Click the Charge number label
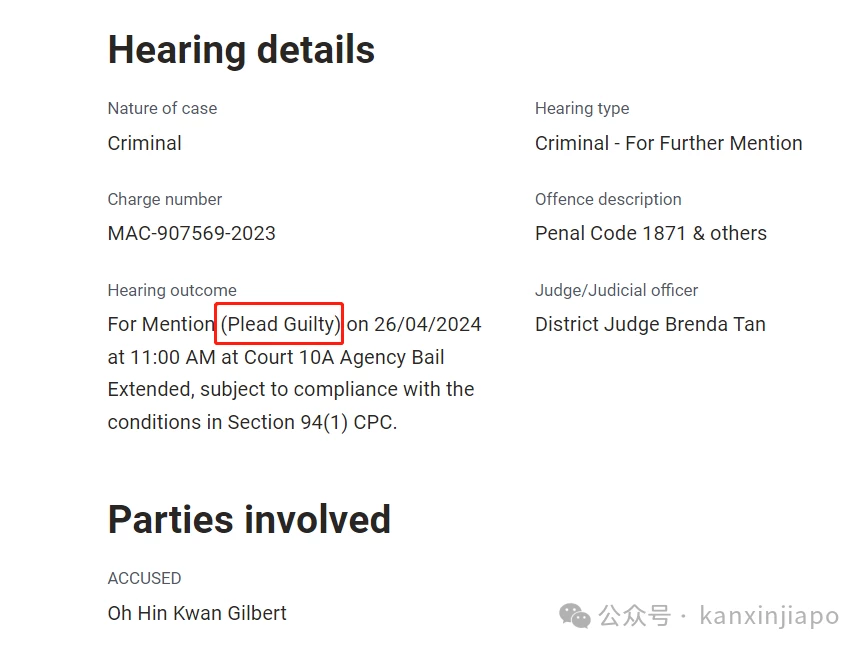The height and width of the screenshot is (650, 867). (165, 199)
